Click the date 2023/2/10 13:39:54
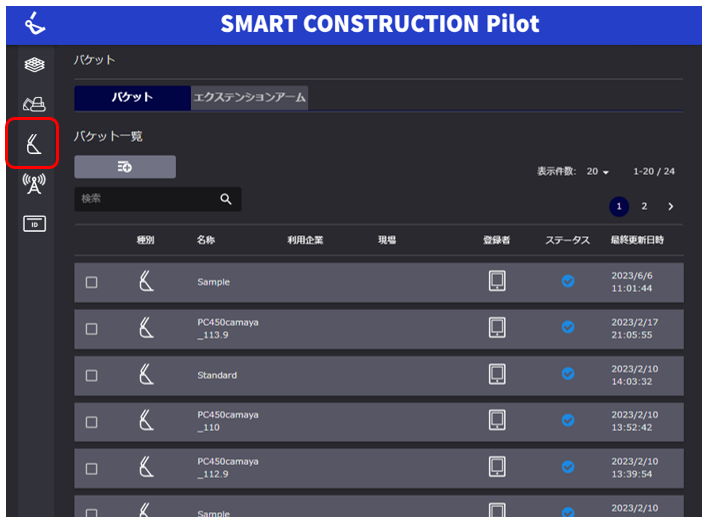 coord(634,468)
